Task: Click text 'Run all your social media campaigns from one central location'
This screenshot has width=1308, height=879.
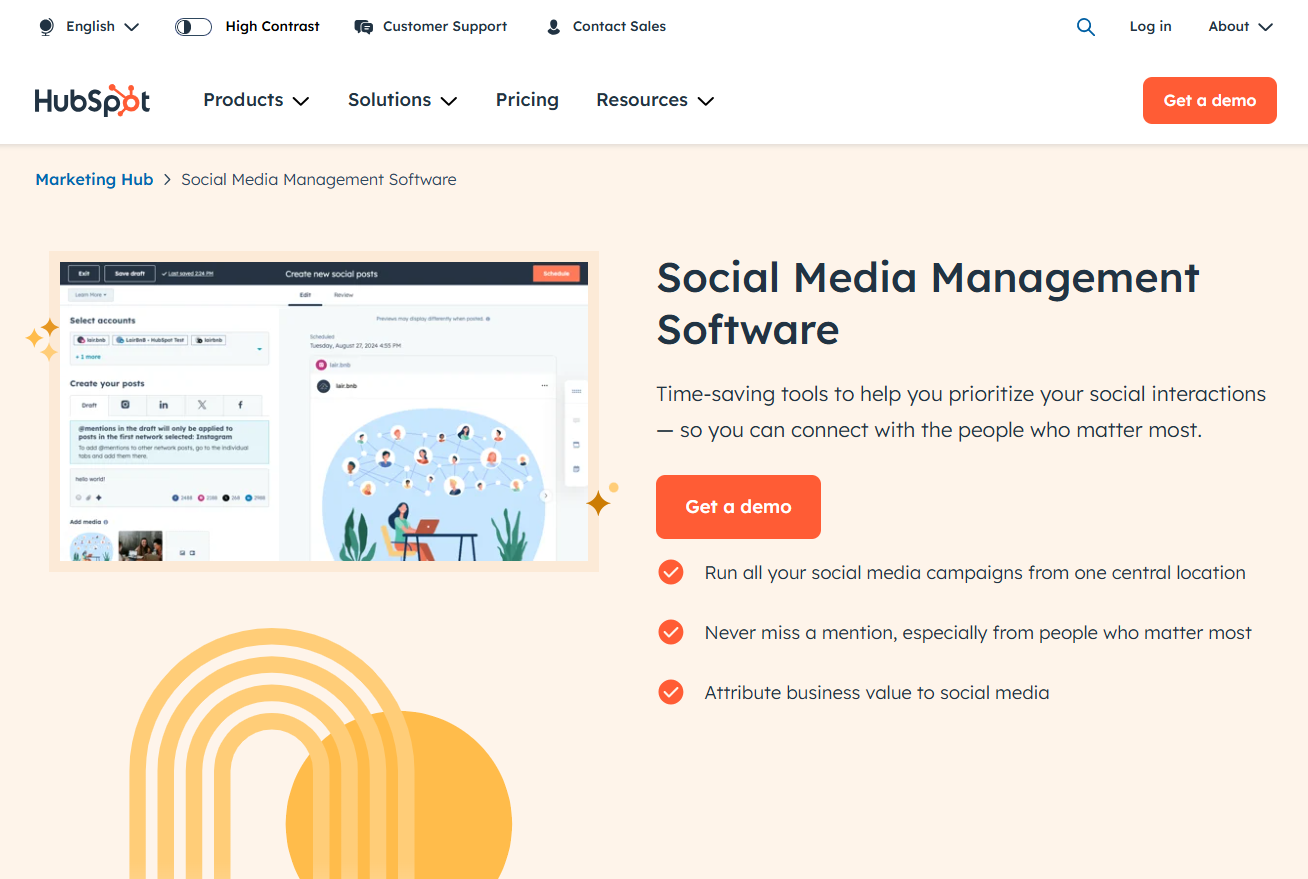Action: (x=975, y=573)
